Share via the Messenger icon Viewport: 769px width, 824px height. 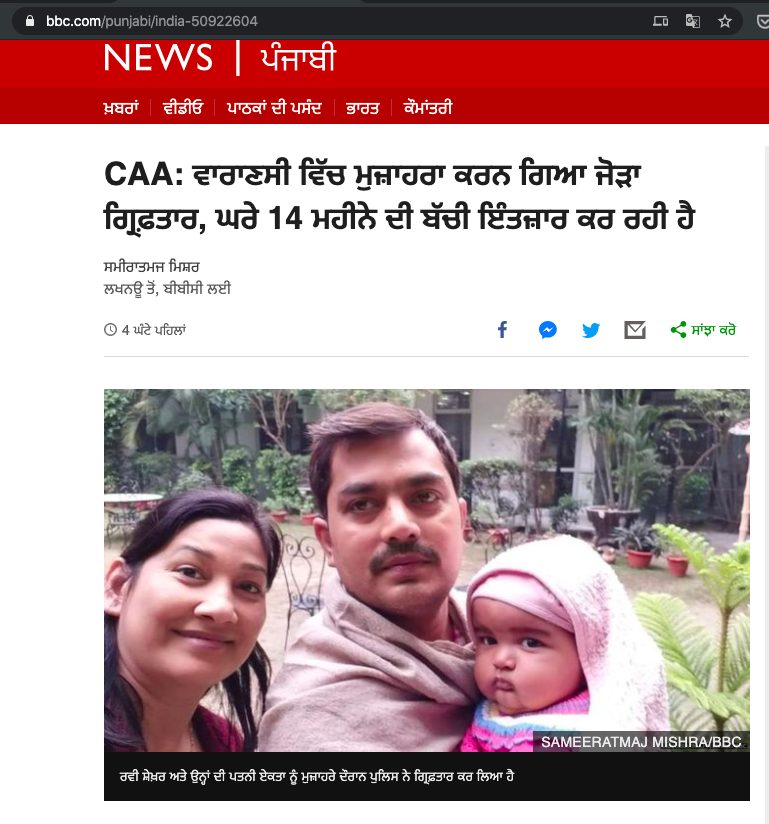tap(548, 330)
